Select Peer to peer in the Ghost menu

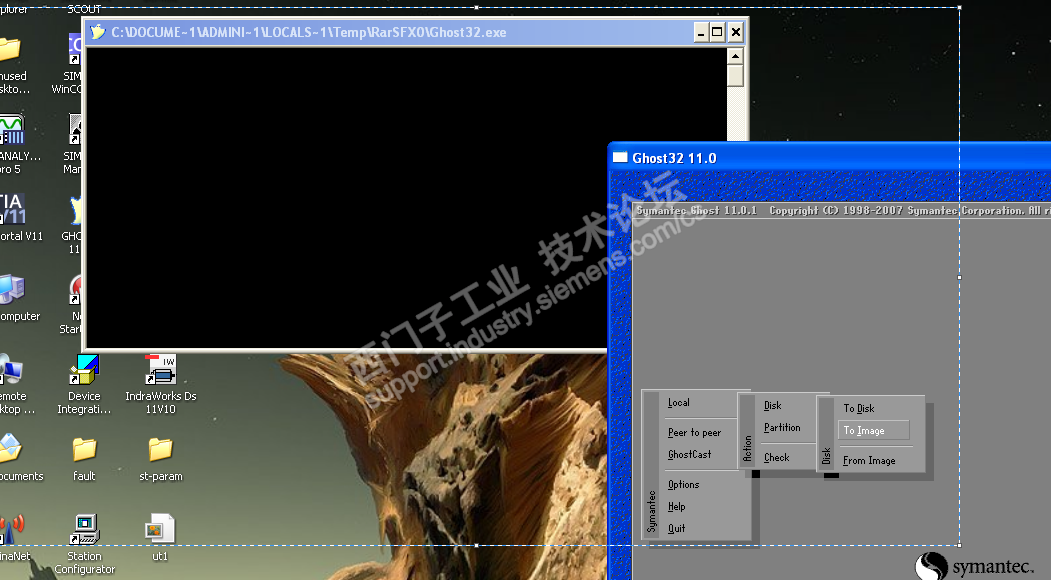tap(694, 432)
